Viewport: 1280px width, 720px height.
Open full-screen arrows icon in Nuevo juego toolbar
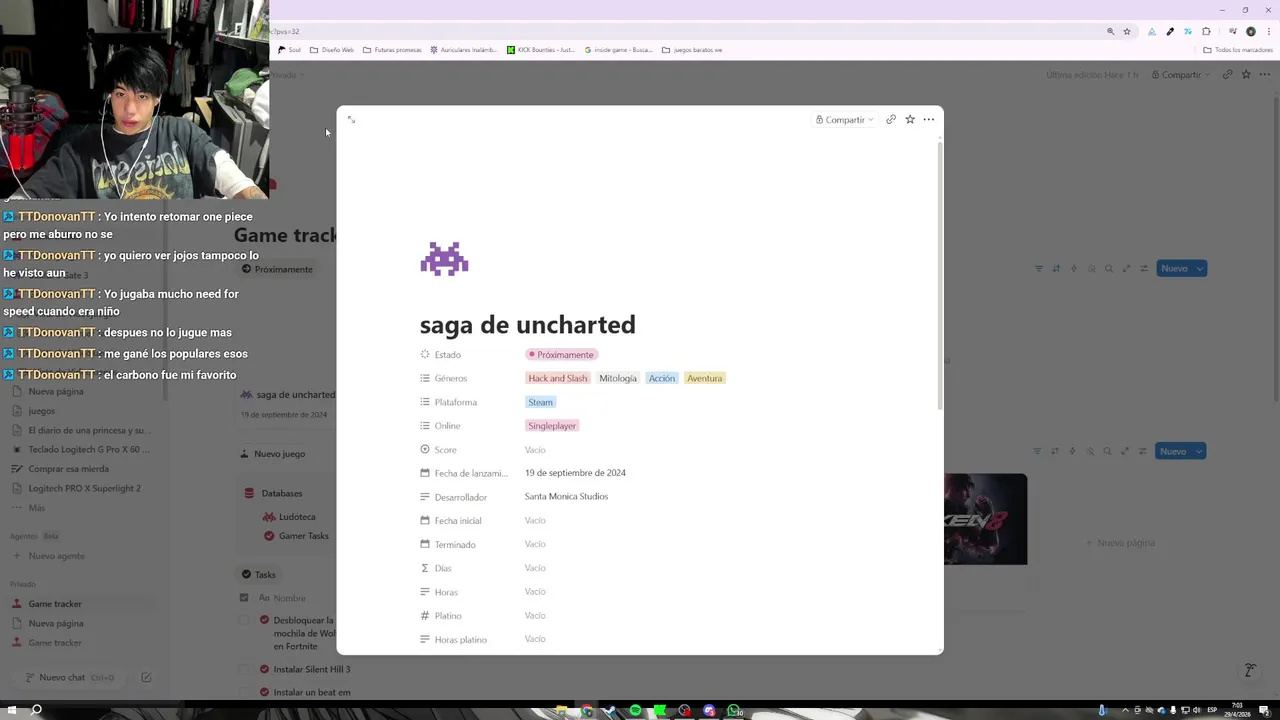[x=1125, y=451]
